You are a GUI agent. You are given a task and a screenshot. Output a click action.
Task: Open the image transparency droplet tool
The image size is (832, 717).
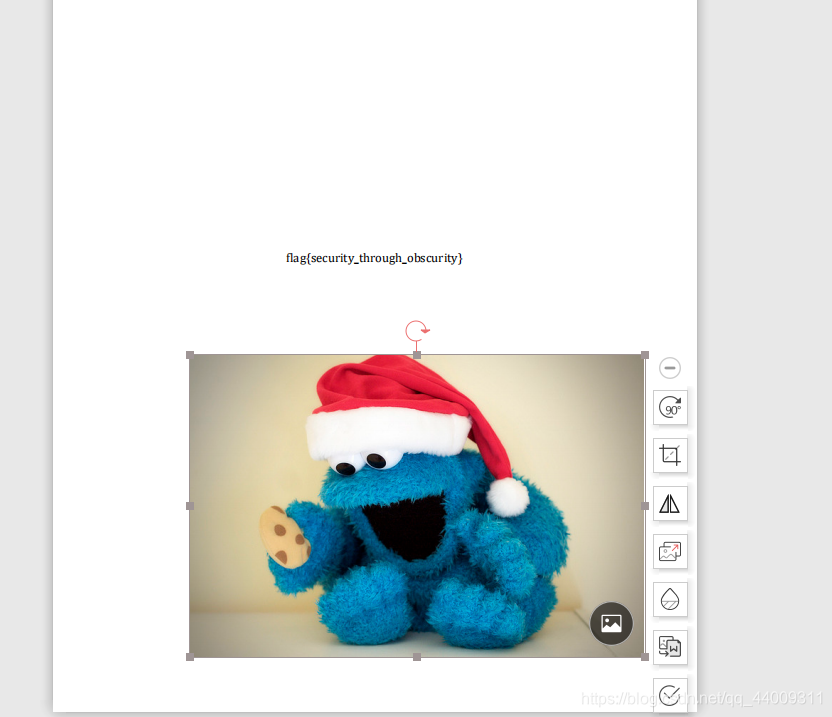coord(670,600)
